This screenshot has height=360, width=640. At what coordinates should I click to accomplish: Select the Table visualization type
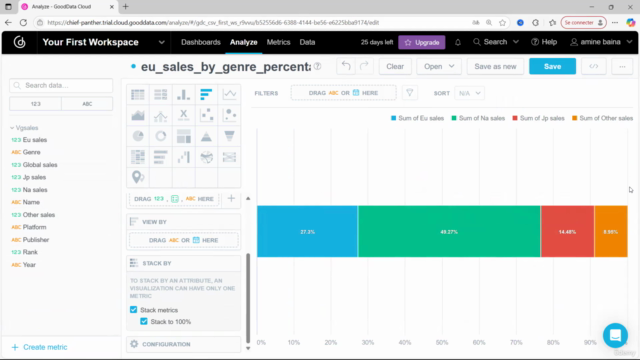[x=138, y=94]
